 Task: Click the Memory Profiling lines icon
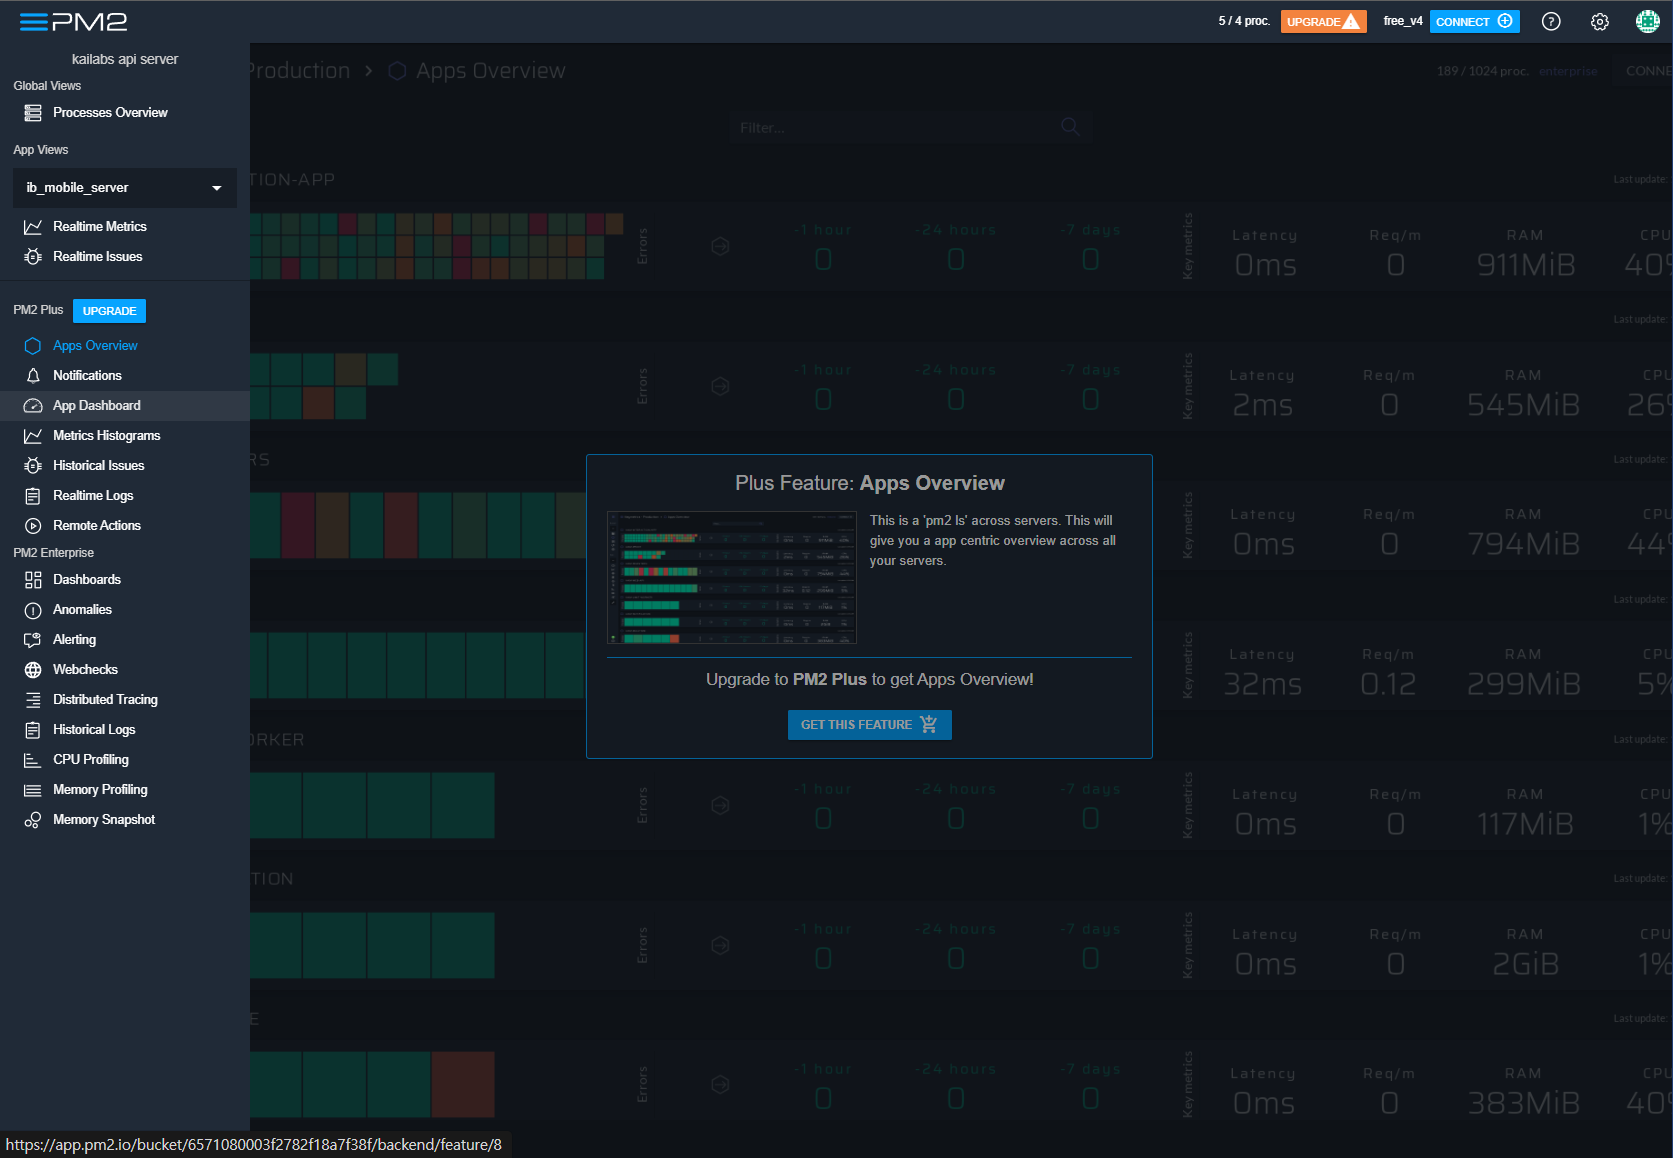(33, 790)
